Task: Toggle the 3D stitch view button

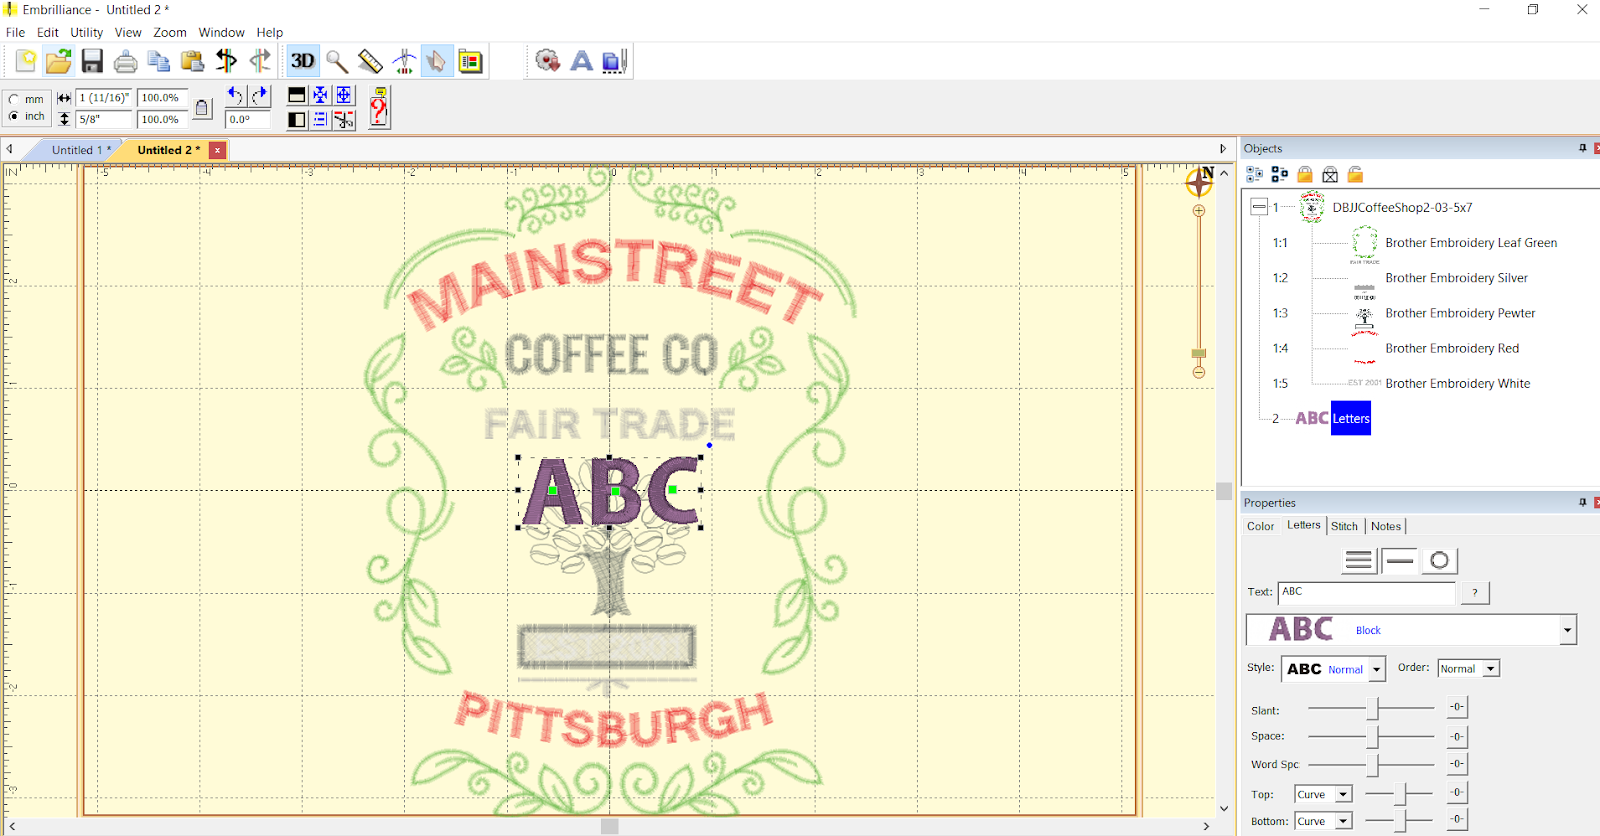Action: [302, 61]
